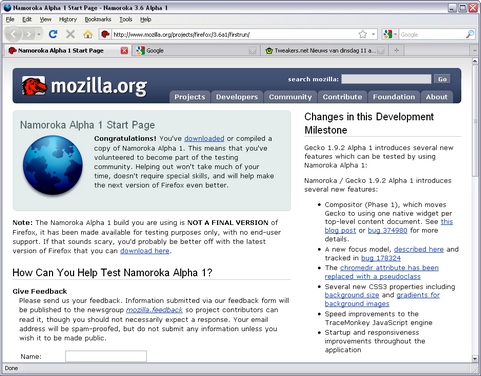Click the Stop loading X icon

click(x=70, y=34)
